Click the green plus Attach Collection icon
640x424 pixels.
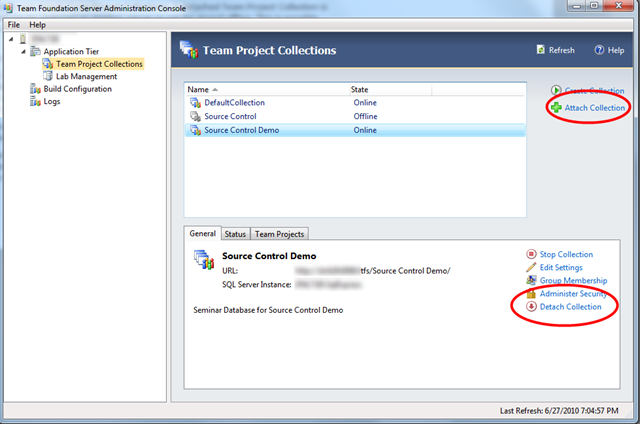[554, 107]
